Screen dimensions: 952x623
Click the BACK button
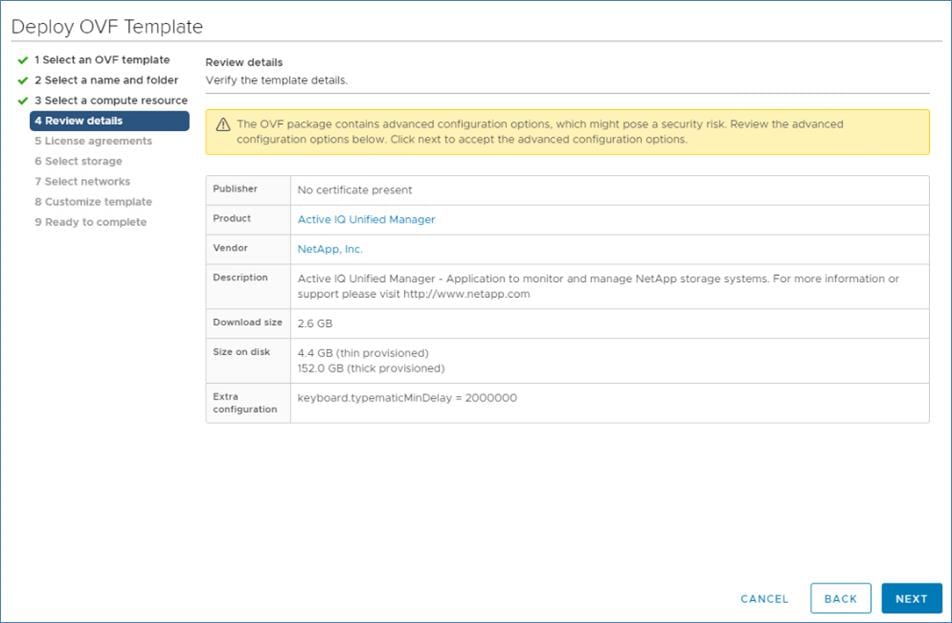pos(840,599)
